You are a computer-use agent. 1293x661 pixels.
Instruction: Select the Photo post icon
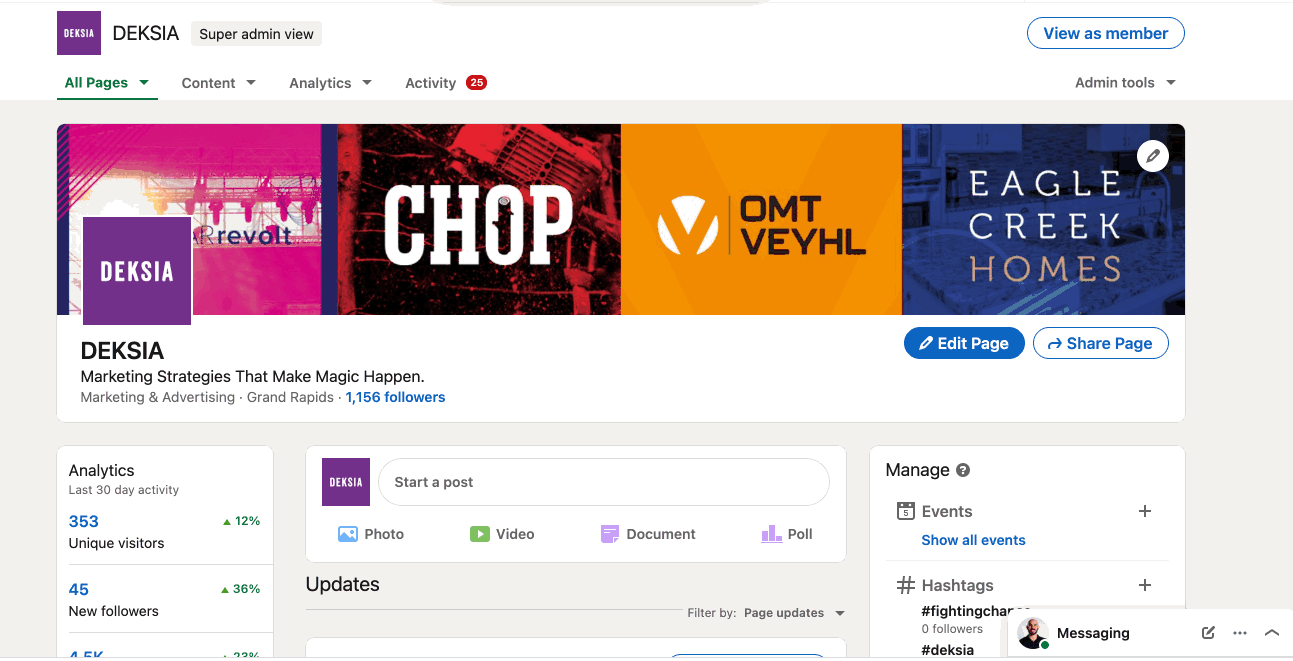[348, 534]
